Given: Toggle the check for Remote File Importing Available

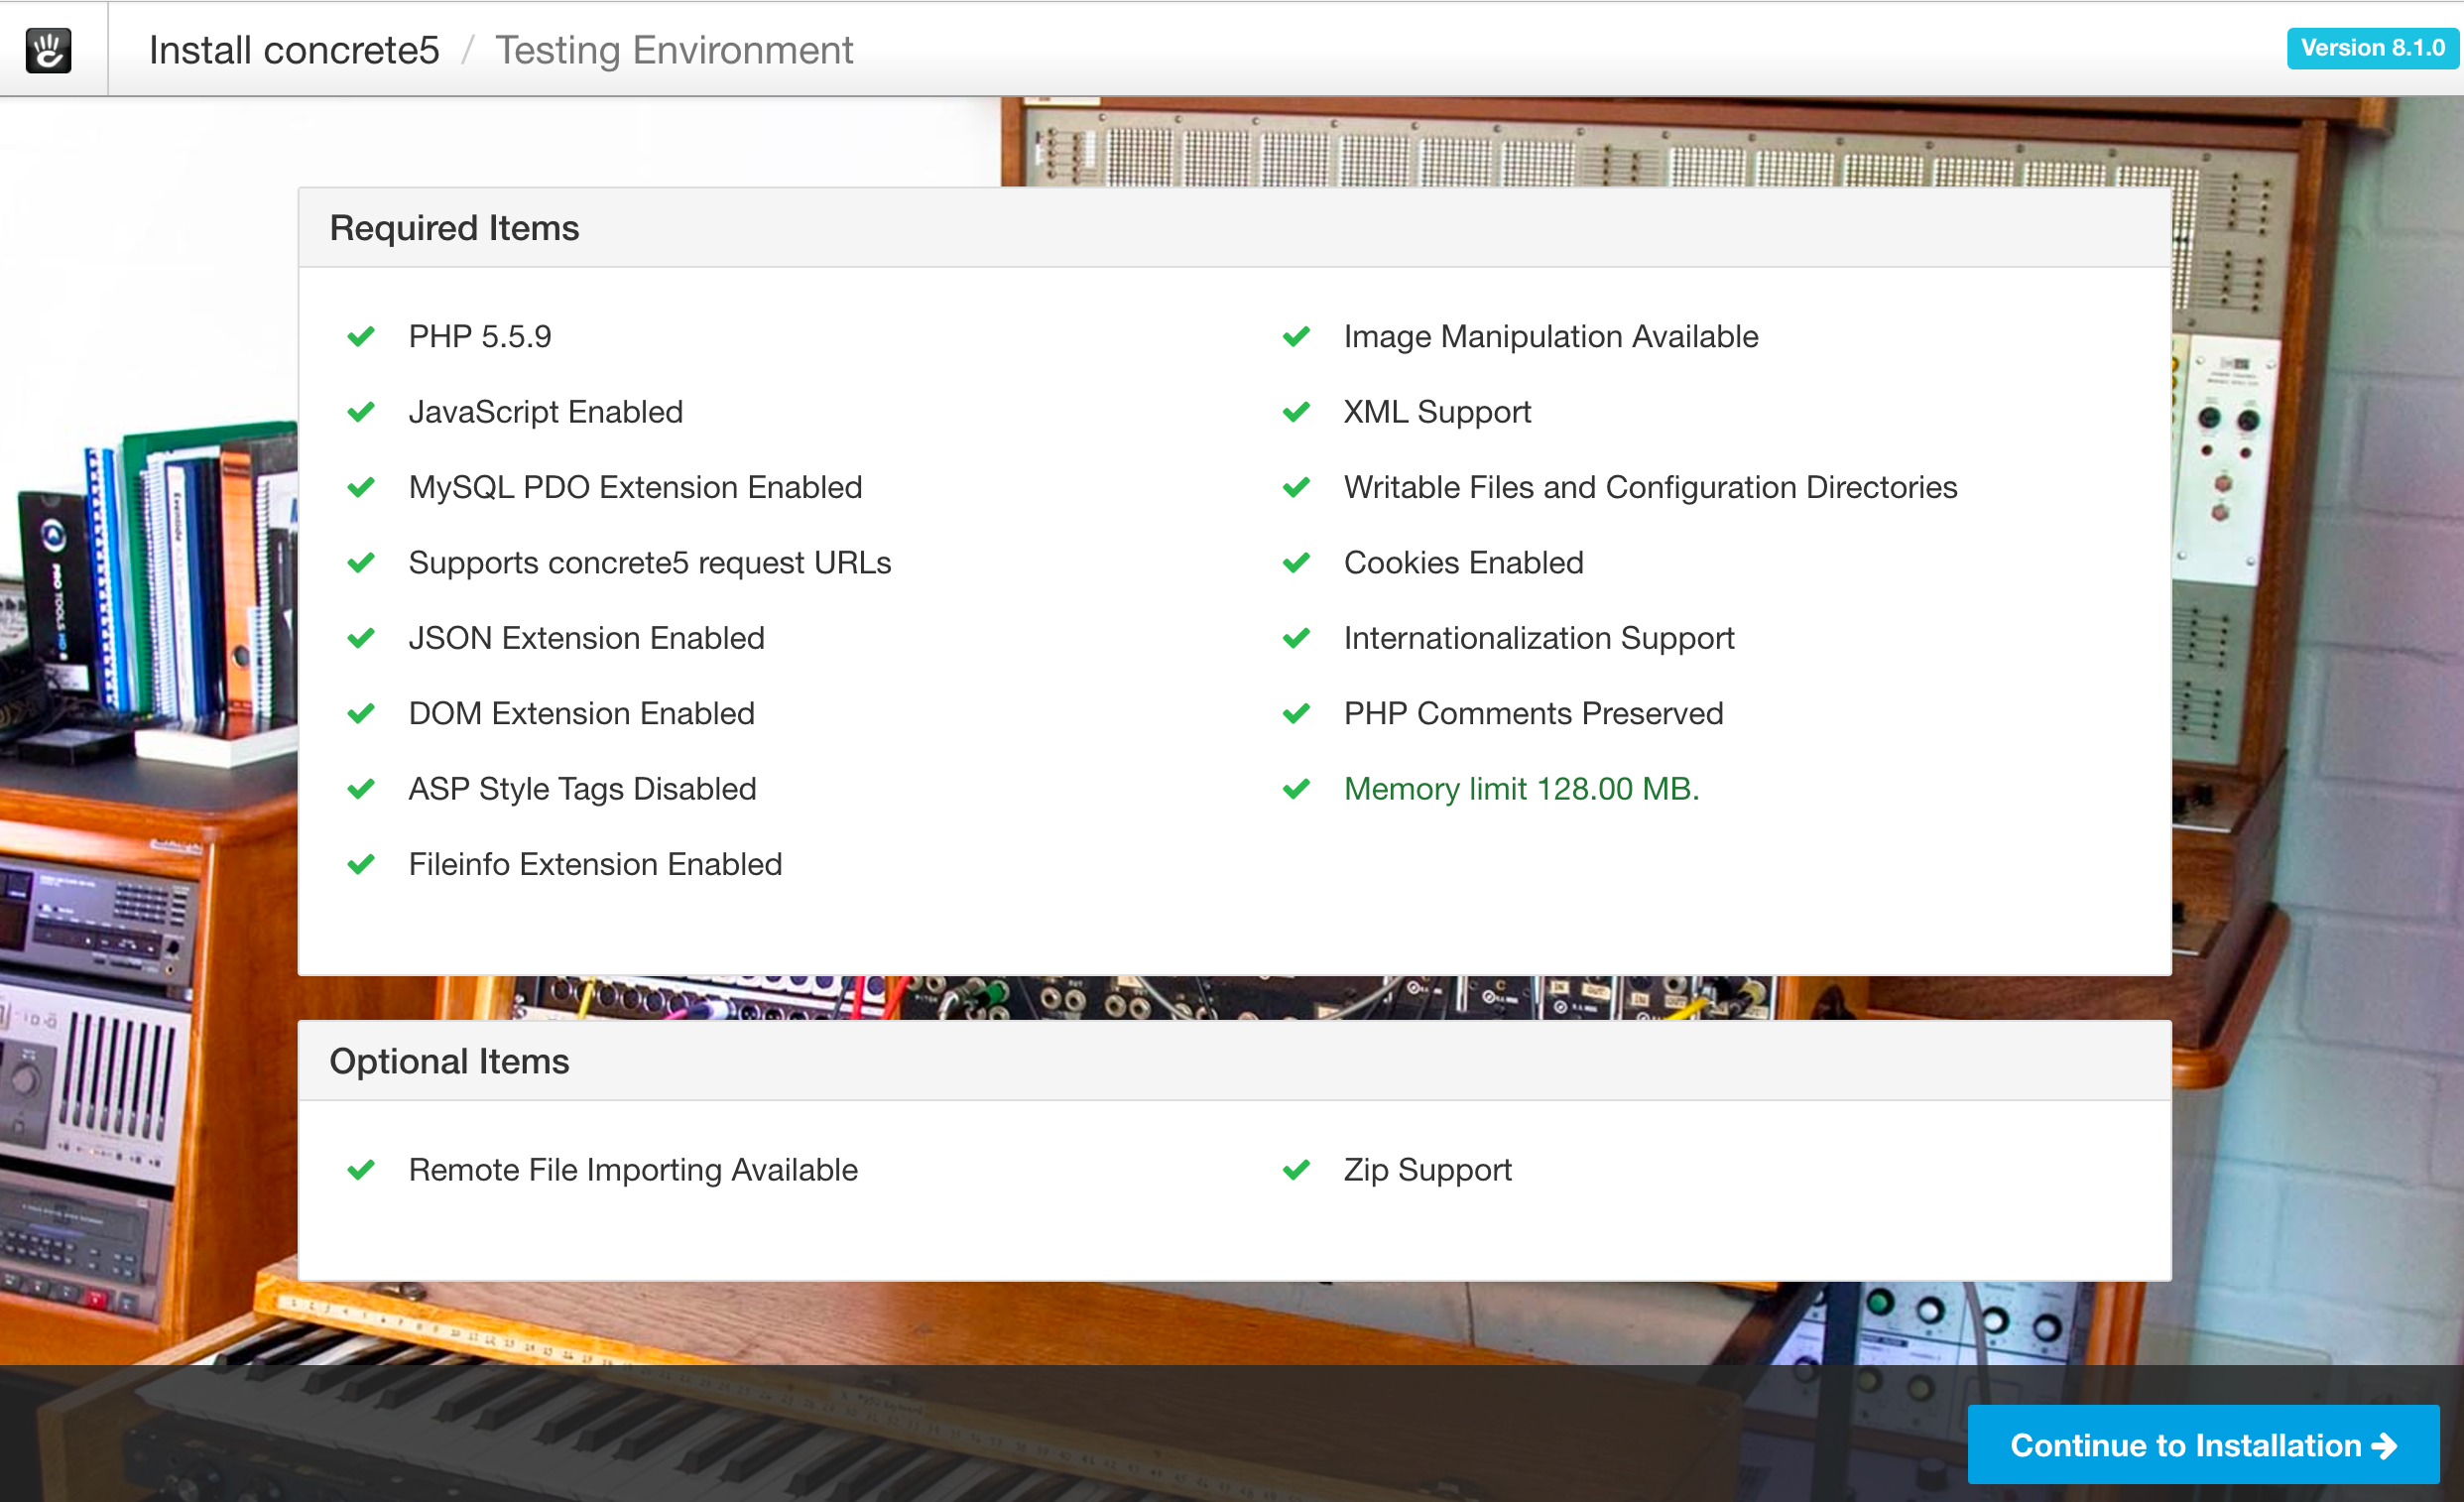Looking at the screenshot, I should click(x=362, y=1170).
